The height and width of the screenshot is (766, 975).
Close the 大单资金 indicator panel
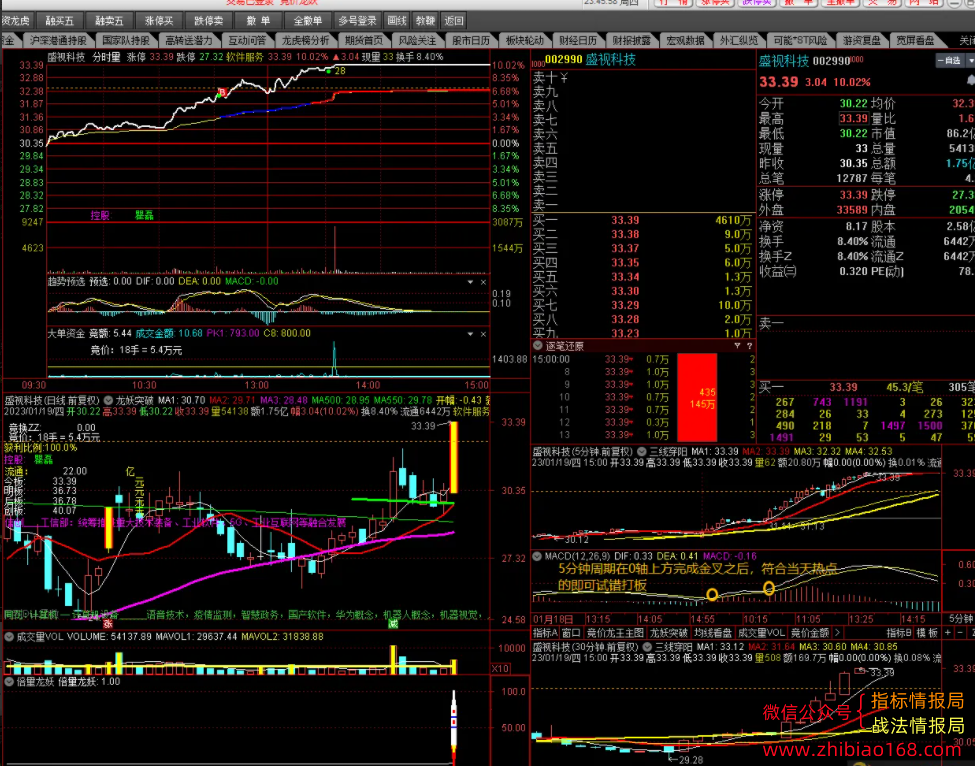pos(483,334)
